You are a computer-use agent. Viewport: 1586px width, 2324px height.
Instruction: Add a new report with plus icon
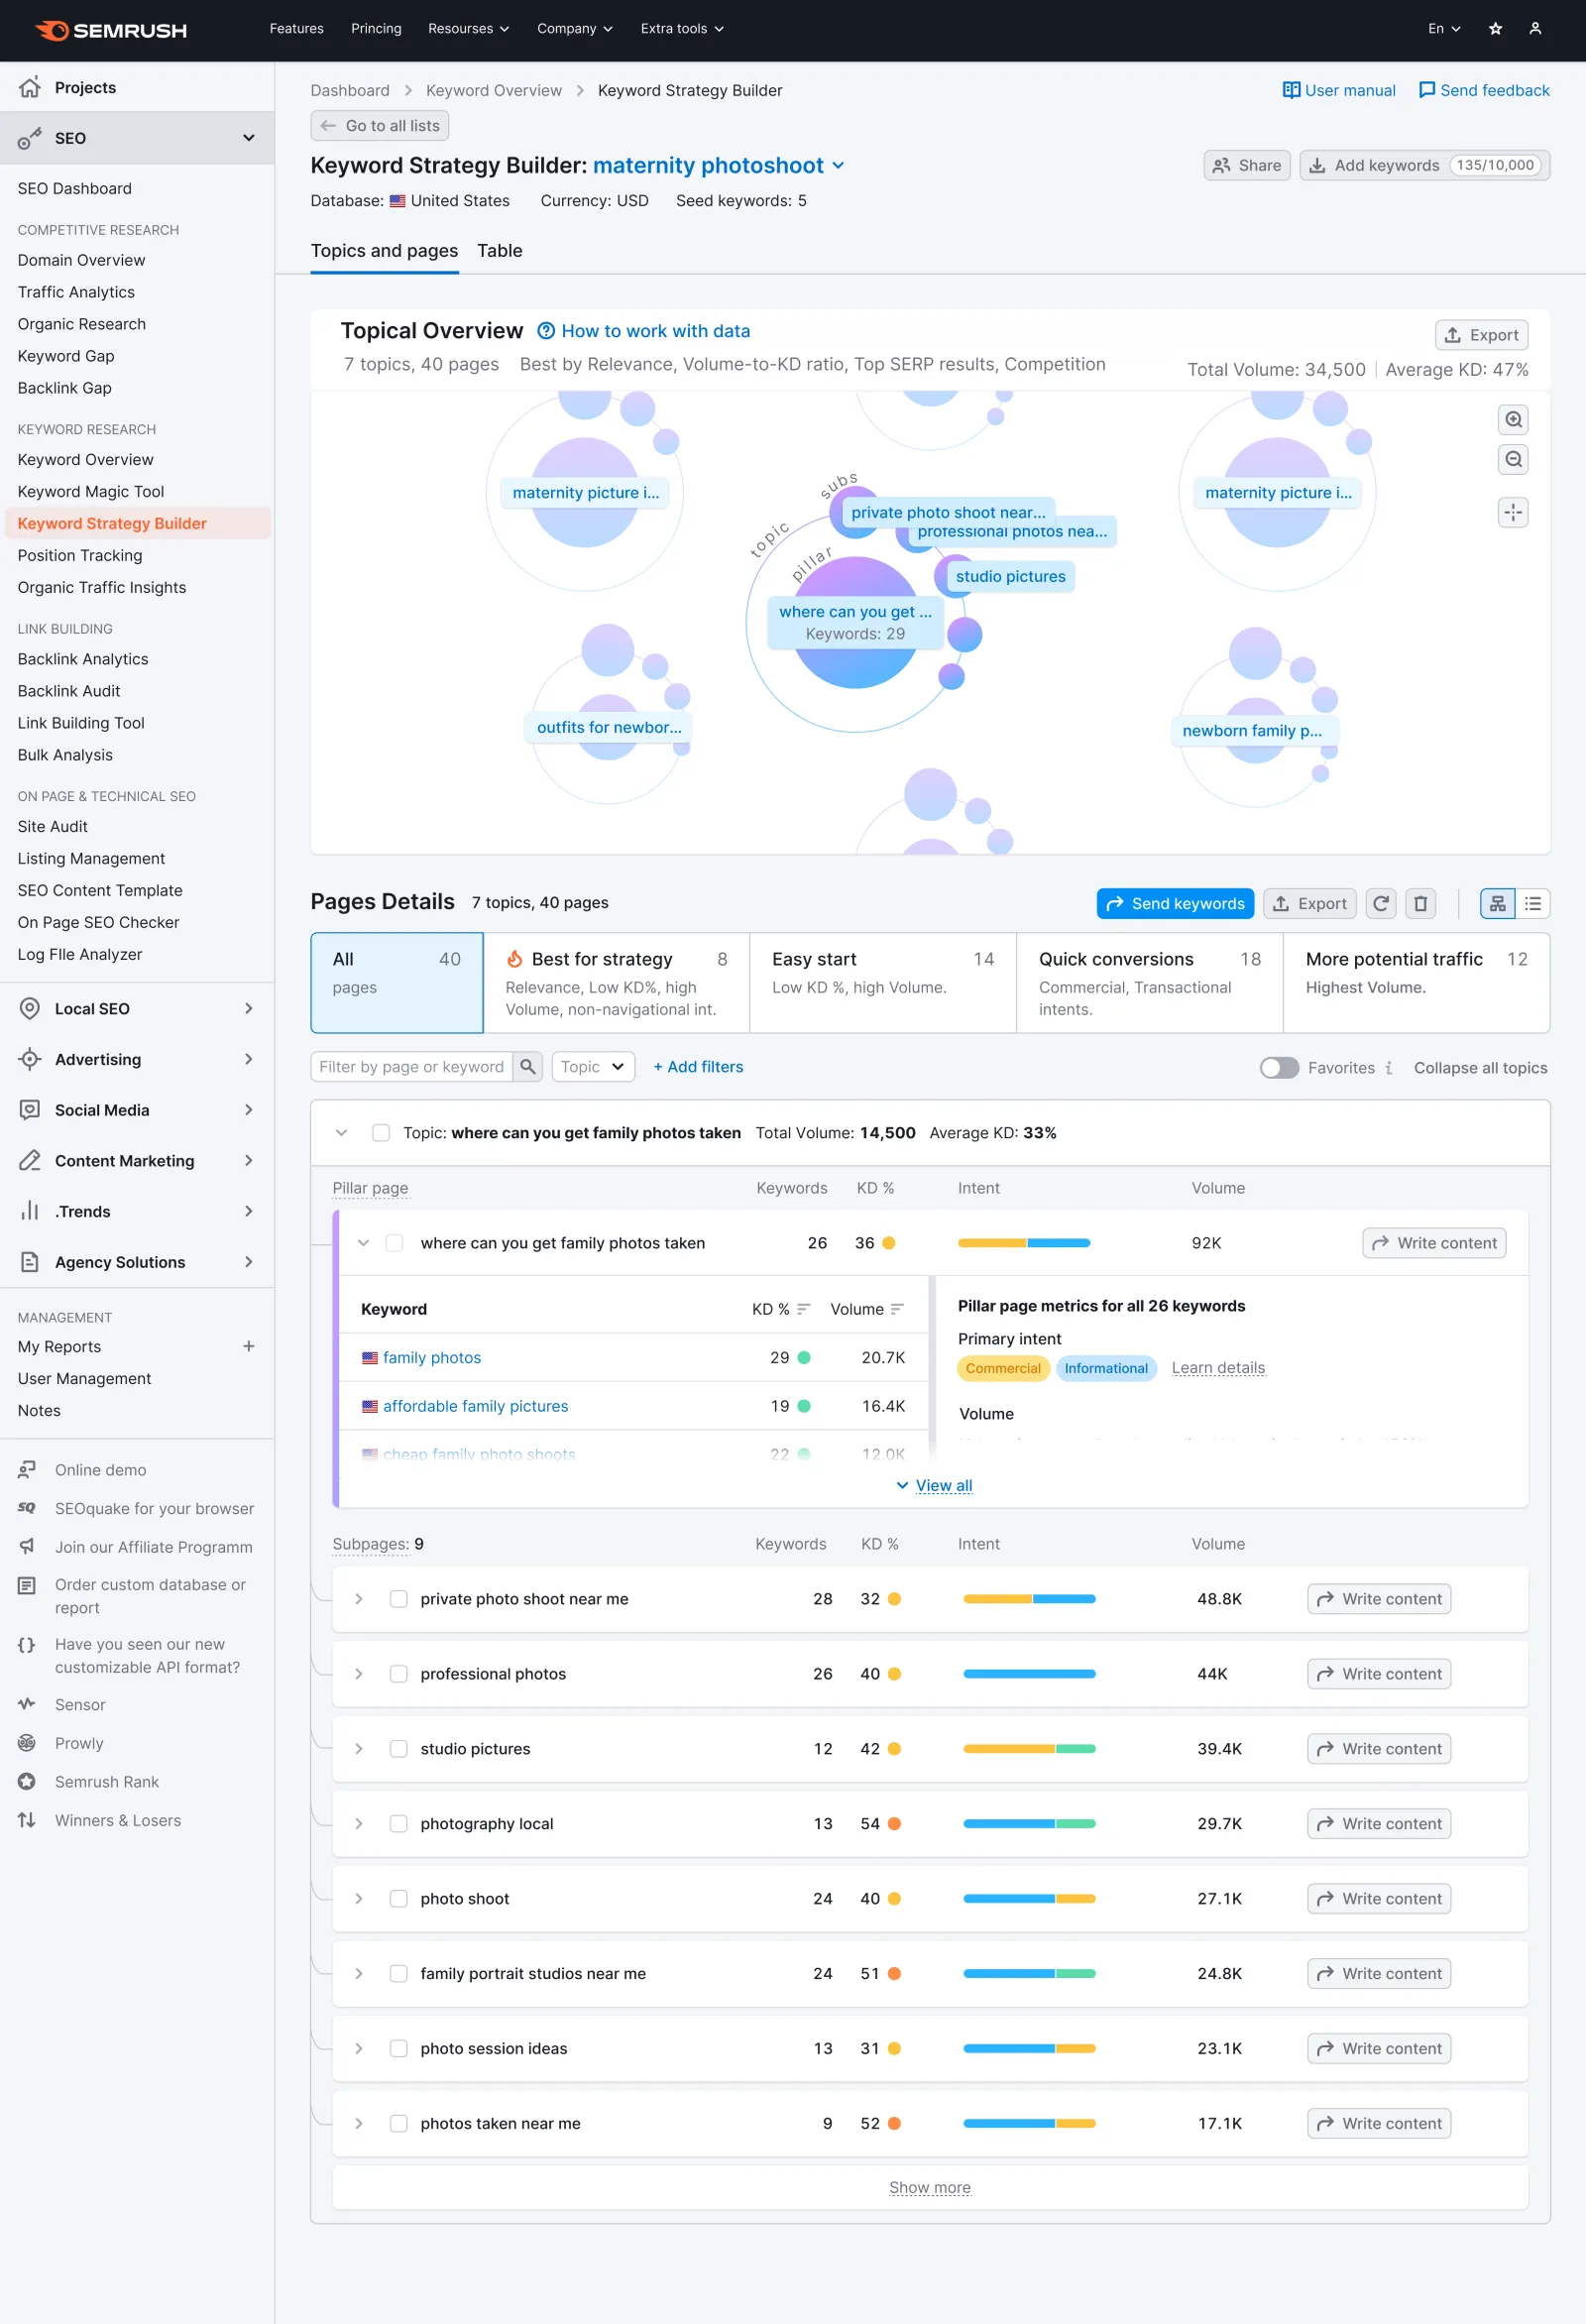[249, 1347]
